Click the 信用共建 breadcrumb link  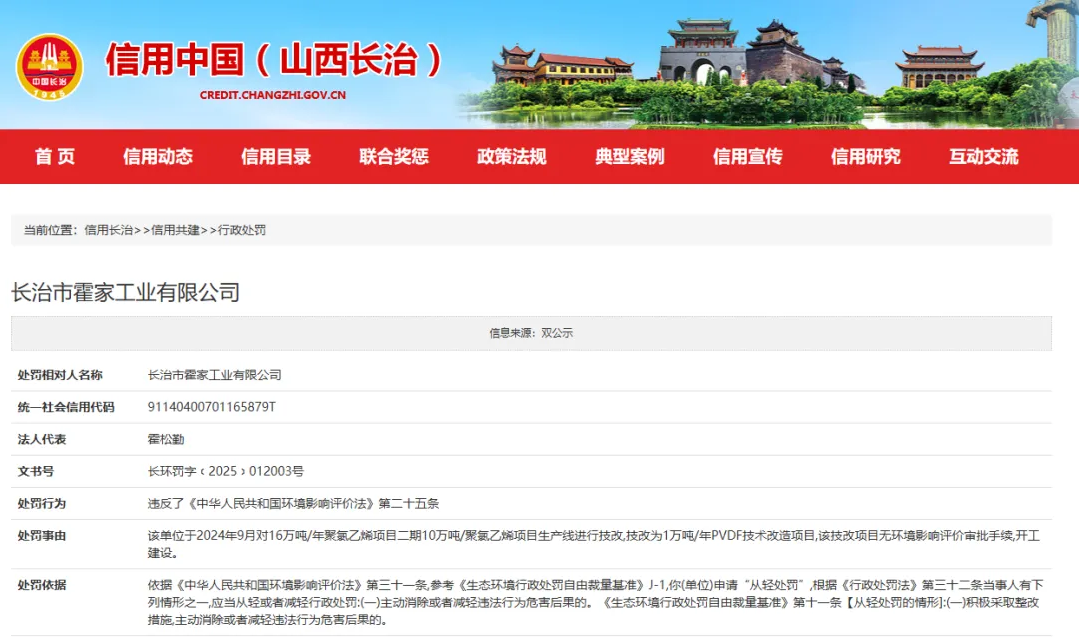[175, 230]
